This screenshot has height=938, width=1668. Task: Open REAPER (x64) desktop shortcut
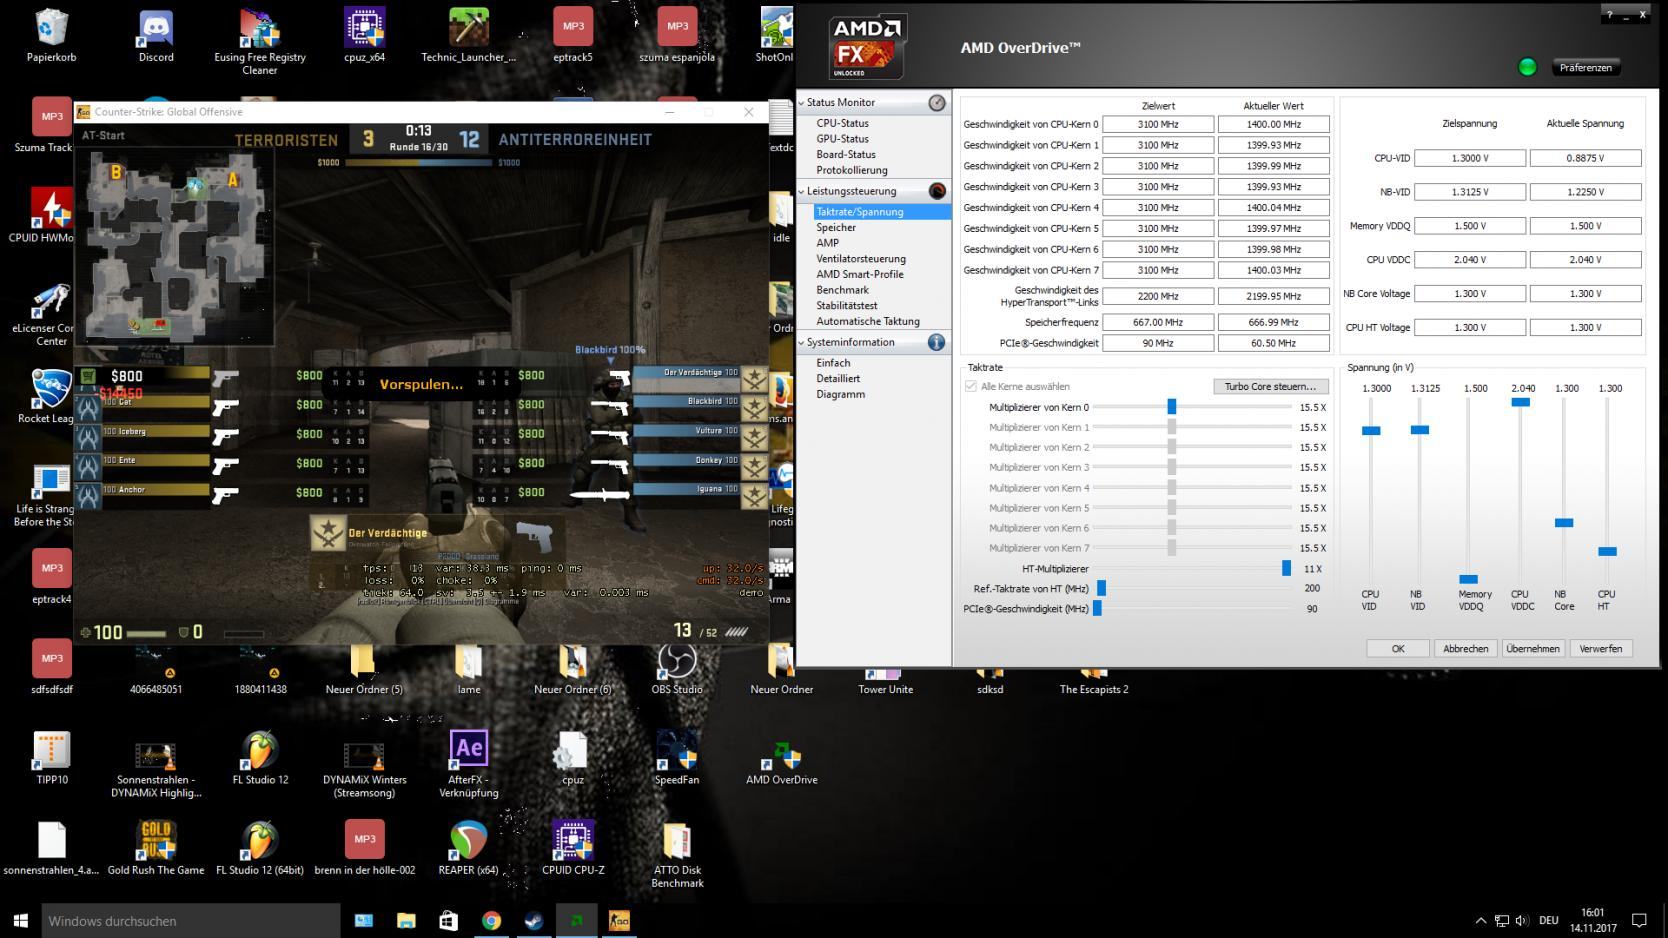coord(468,849)
